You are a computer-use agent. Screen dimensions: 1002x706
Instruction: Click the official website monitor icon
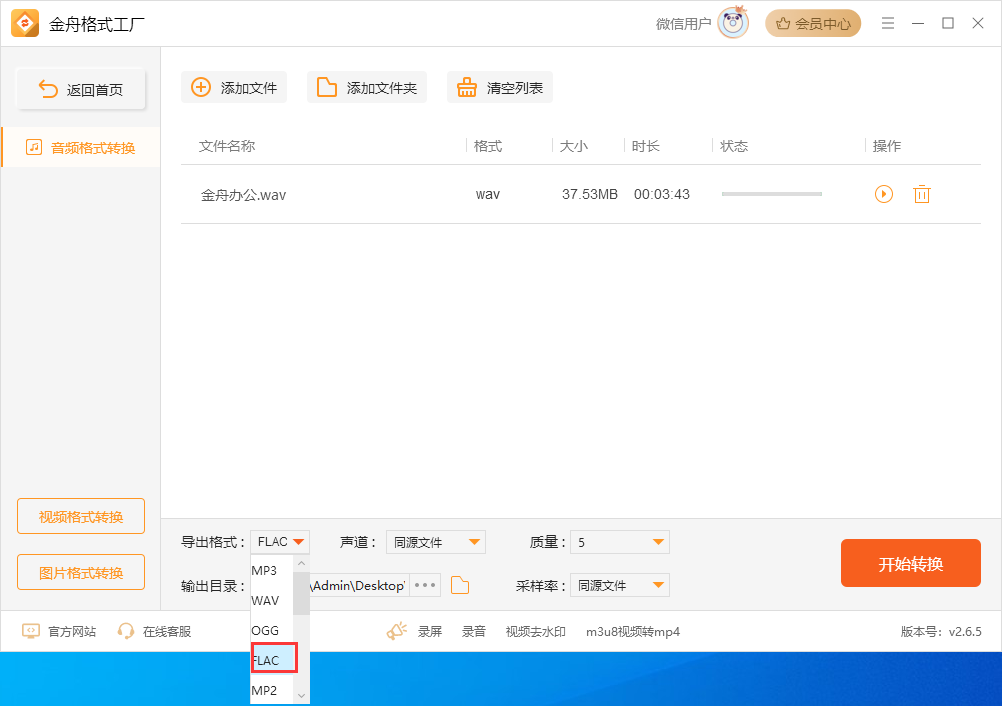click(x=31, y=631)
